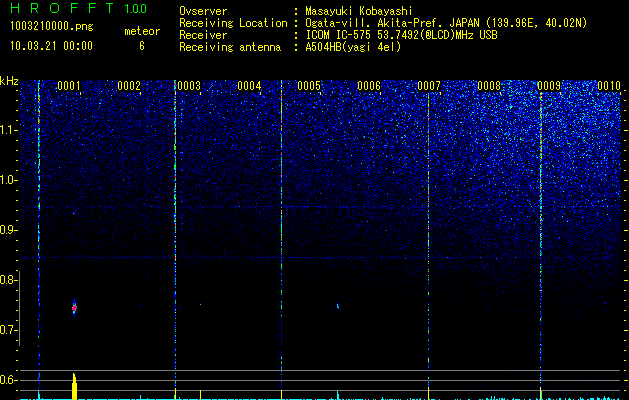Click the tall yellow signal-level bar
Image resolution: width=629 pixels, height=400 pixels.
tap(74, 386)
